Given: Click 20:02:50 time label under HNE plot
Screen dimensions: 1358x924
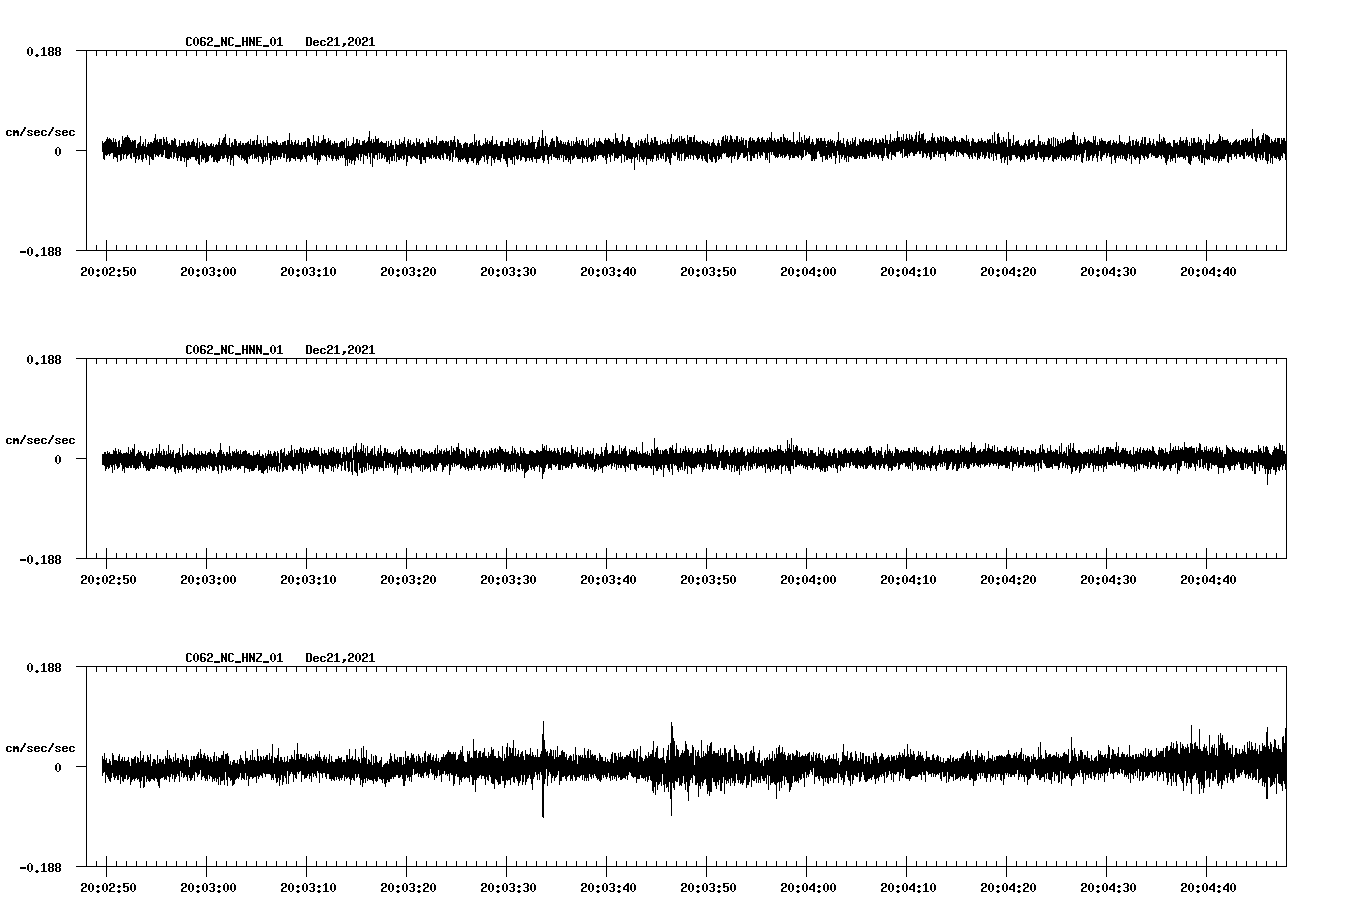Looking at the screenshot, I should [x=108, y=272].
